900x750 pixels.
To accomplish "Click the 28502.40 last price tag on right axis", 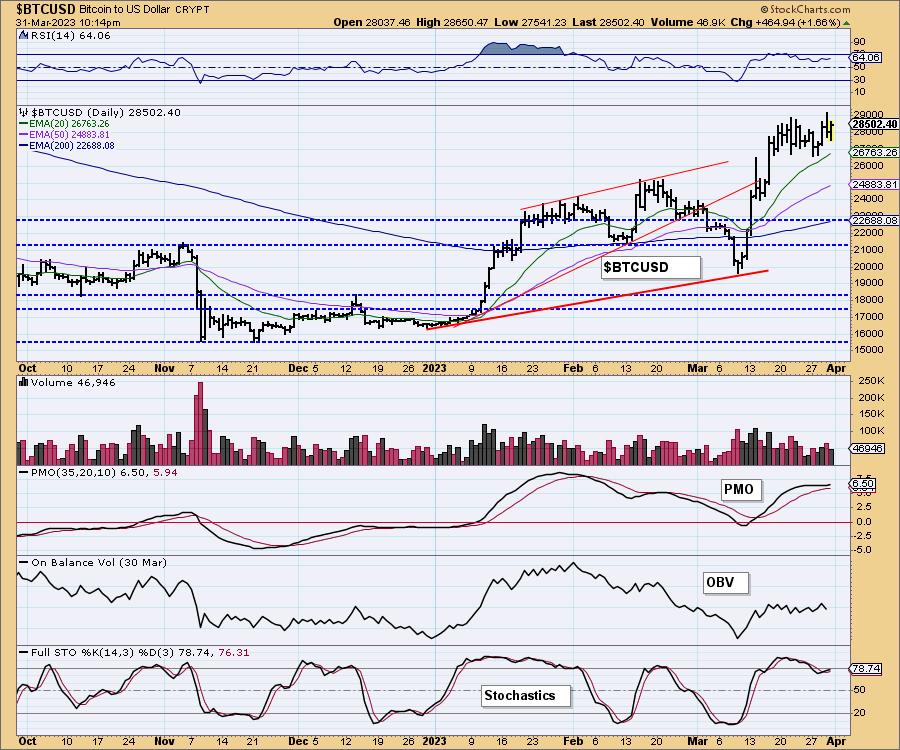I will pyautogui.click(x=874, y=125).
